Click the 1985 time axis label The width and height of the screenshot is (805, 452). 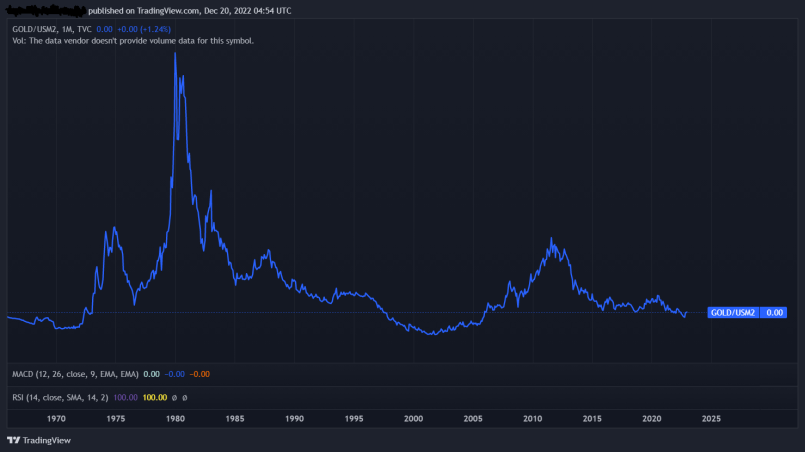tap(235, 419)
